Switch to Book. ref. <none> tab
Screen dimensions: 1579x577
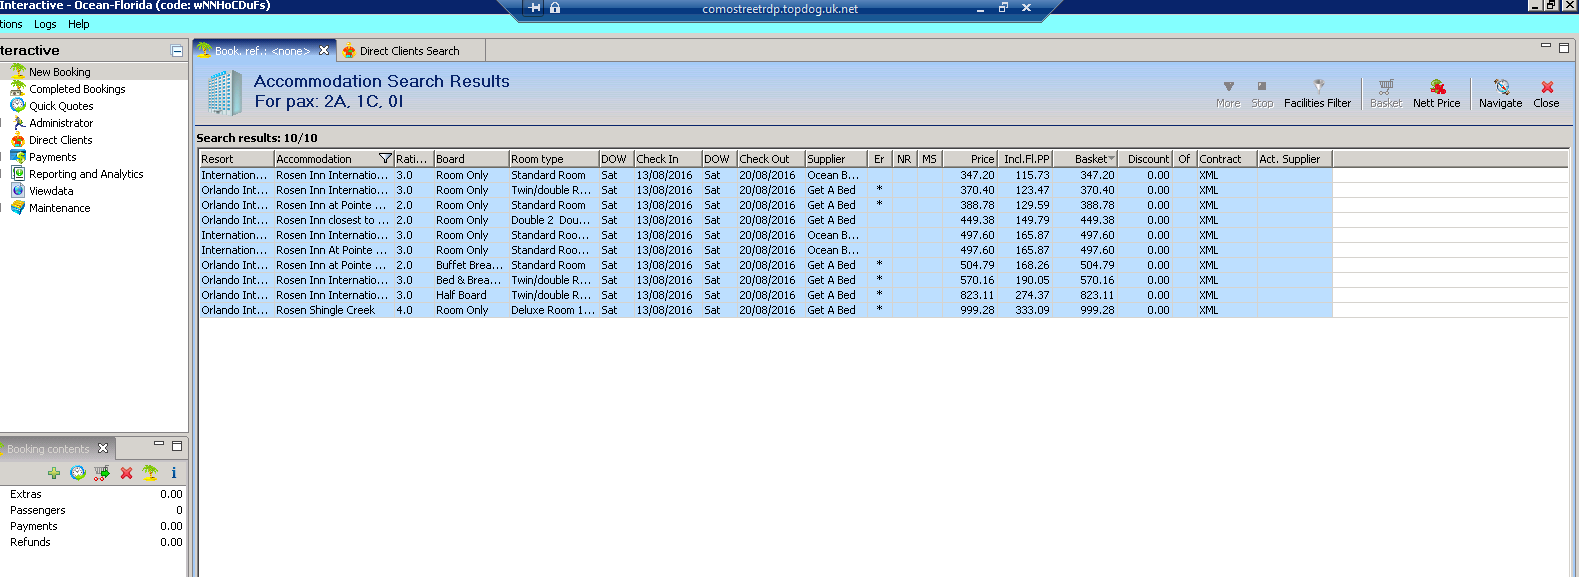(x=264, y=51)
